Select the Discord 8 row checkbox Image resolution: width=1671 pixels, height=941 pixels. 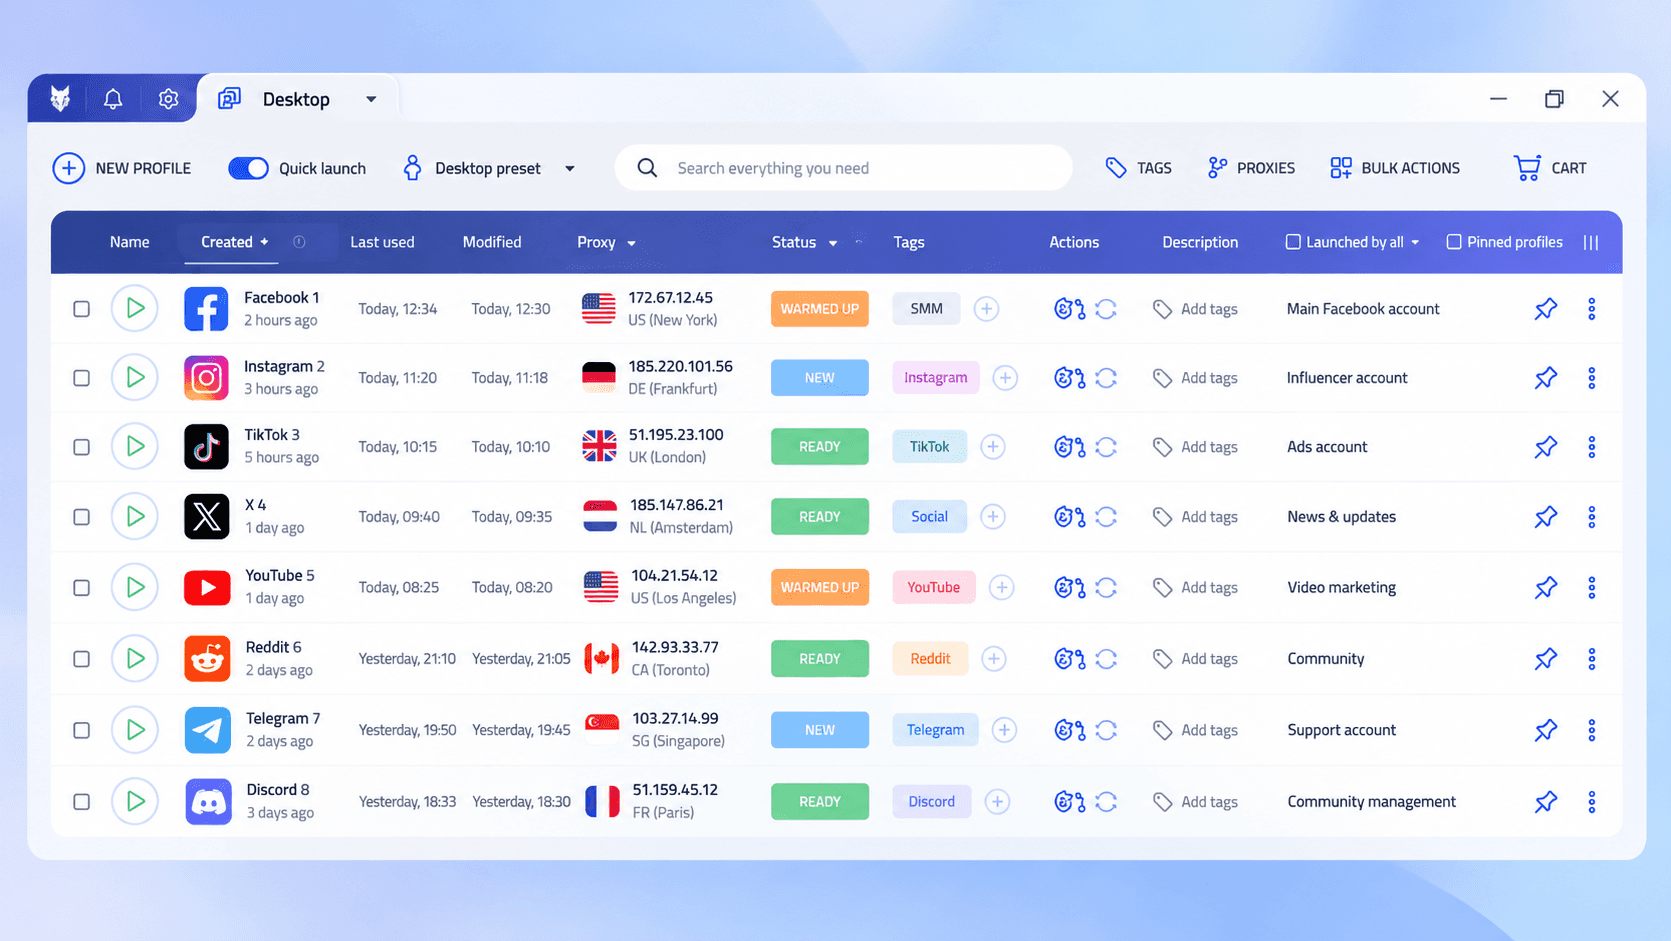[x=82, y=802]
